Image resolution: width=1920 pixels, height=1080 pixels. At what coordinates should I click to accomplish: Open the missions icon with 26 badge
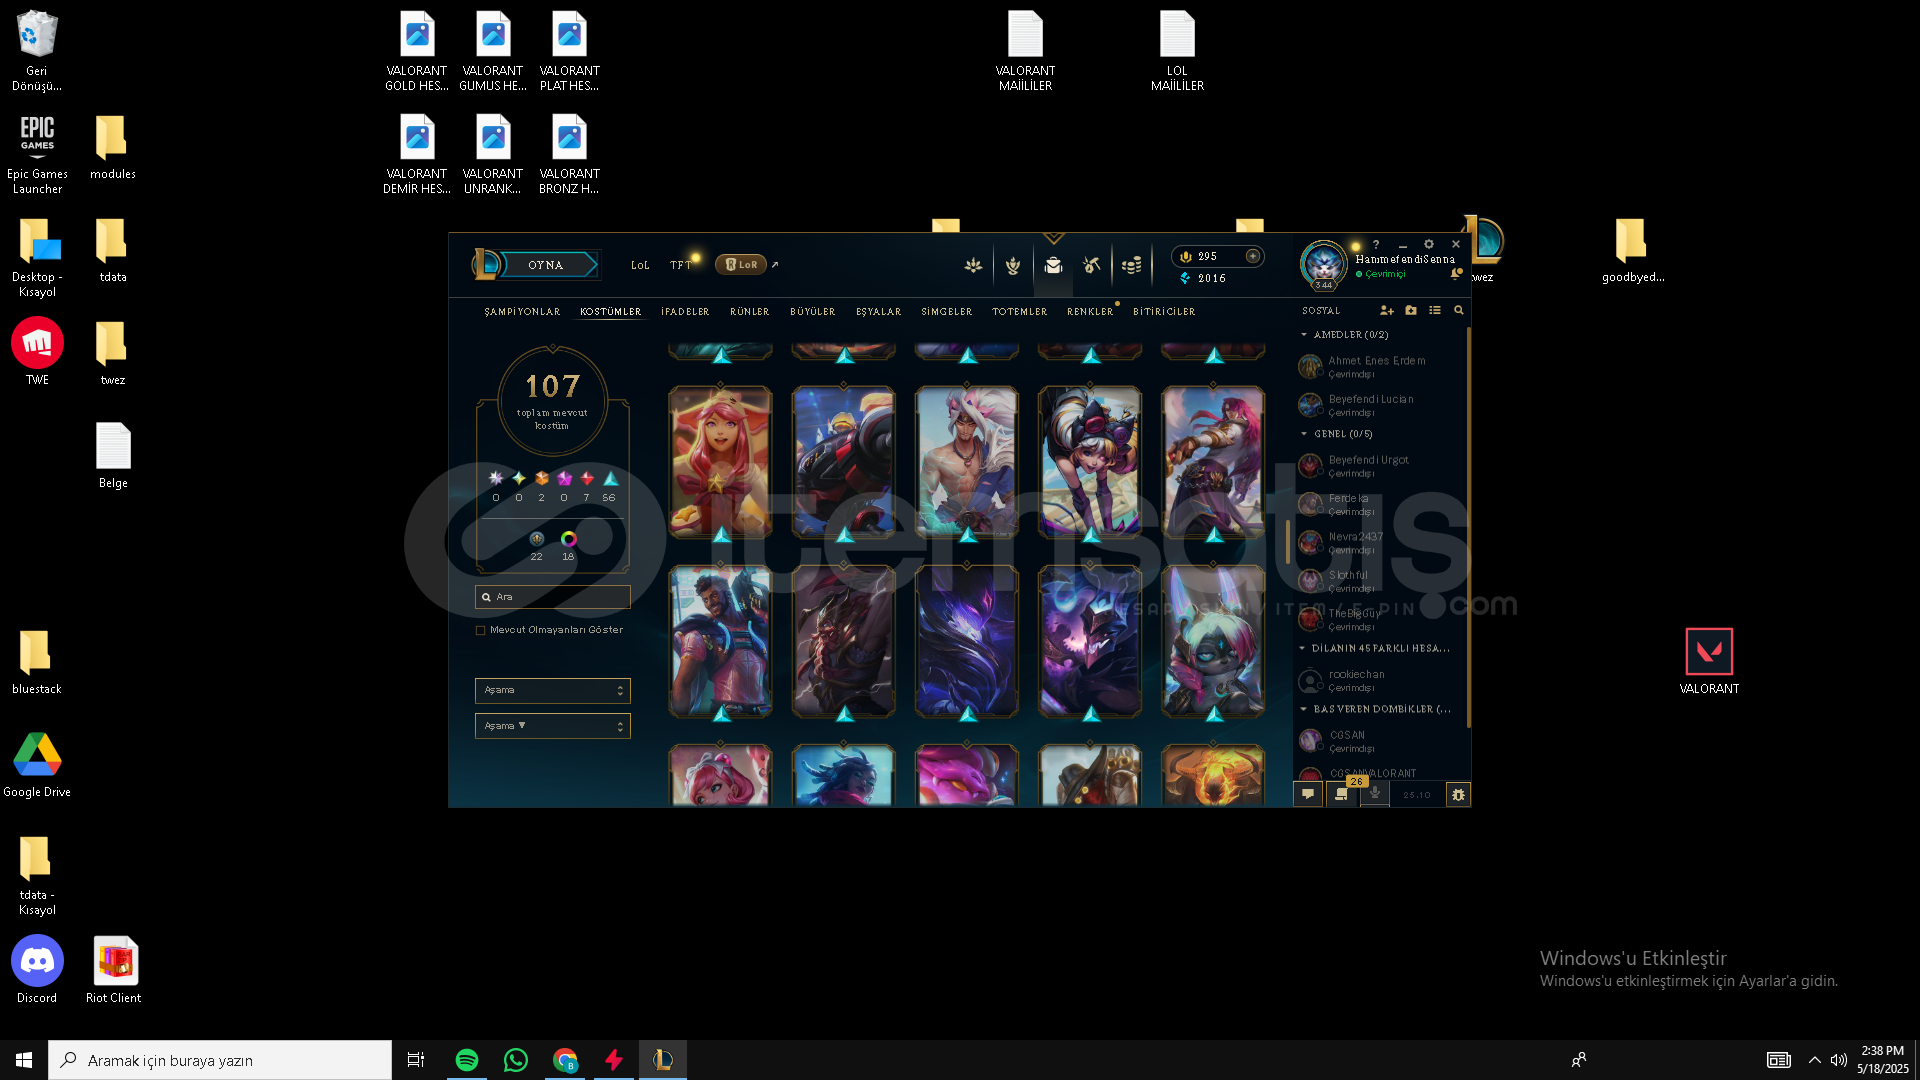click(x=1342, y=794)
